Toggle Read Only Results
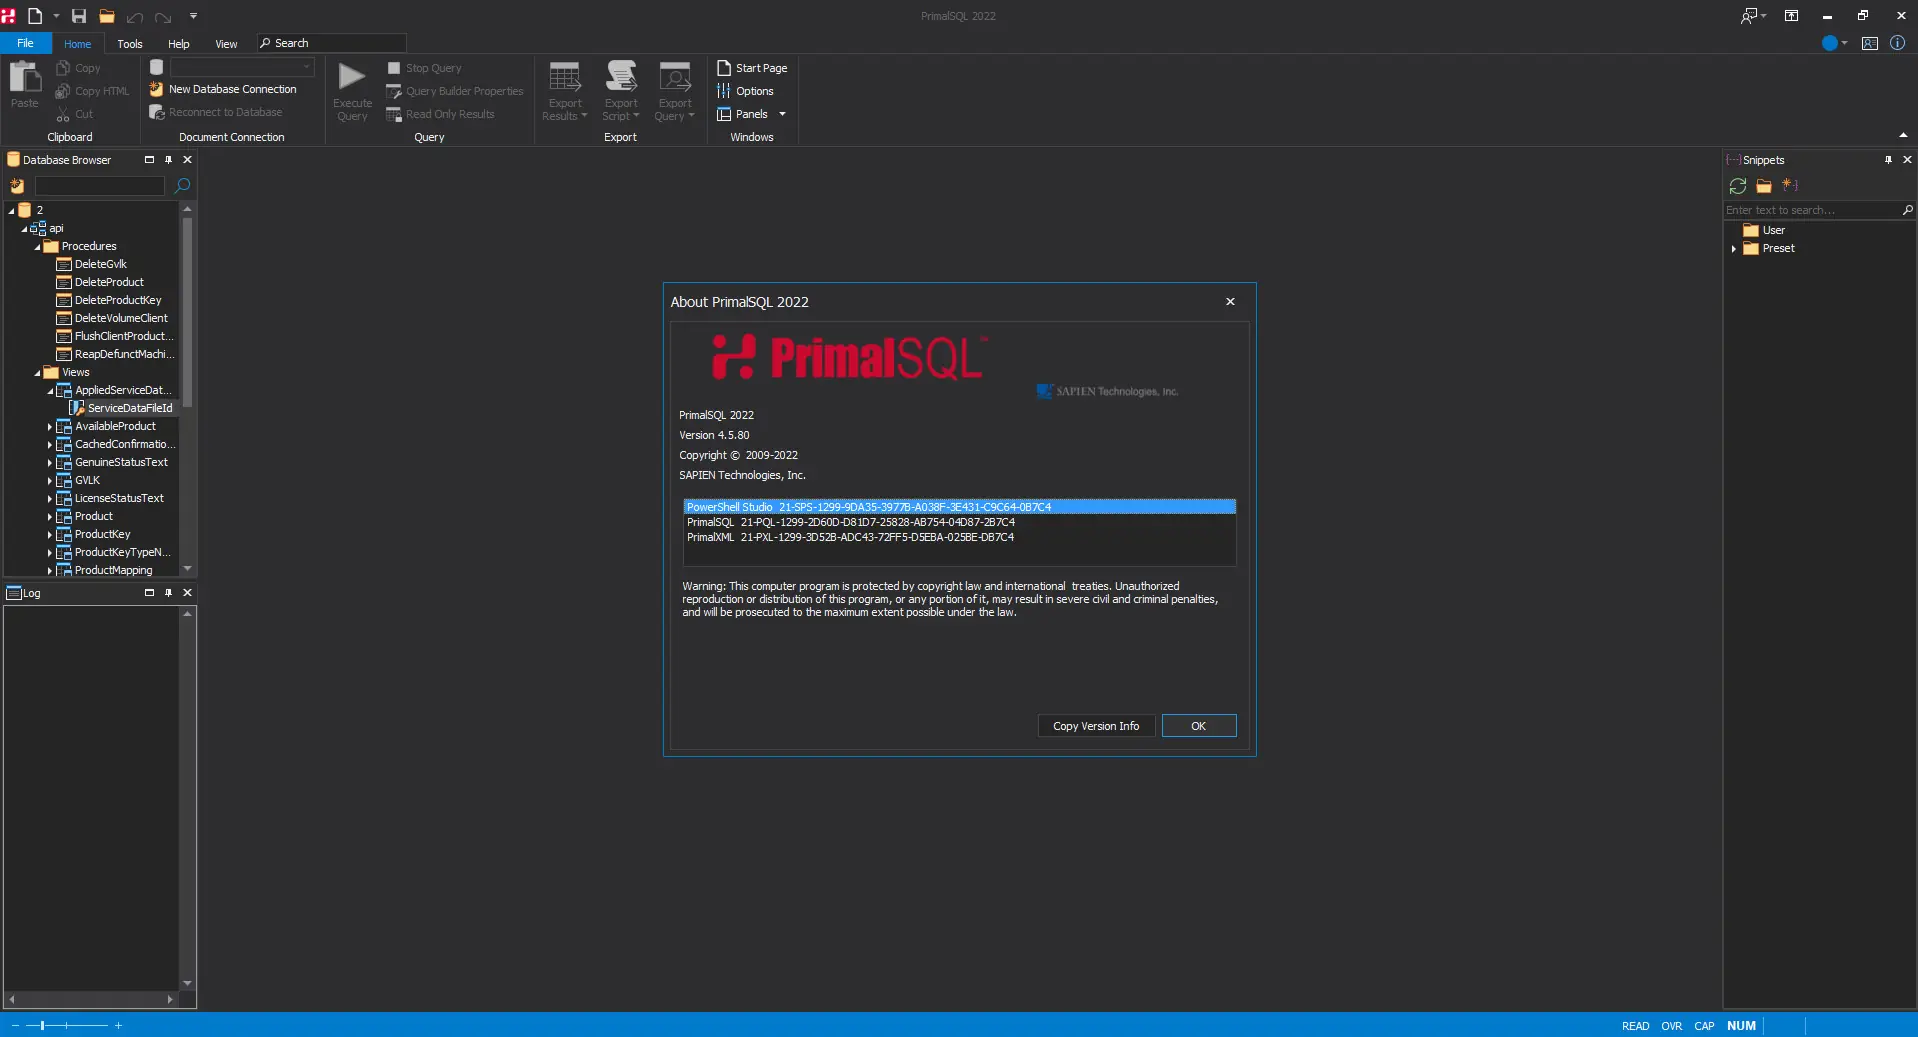The width and height of the screenshot is (1918, 1037). point(440,114)
